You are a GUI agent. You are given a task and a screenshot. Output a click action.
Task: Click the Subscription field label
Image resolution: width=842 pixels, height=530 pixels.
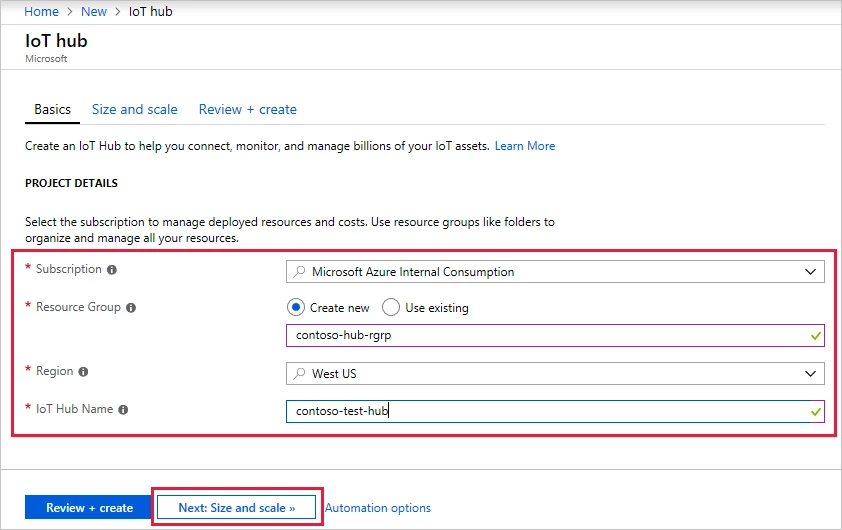point(69,269)
